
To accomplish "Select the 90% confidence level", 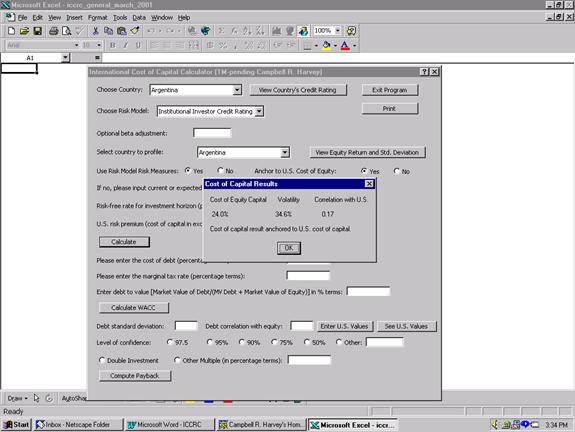I will (x=241, y=342).
